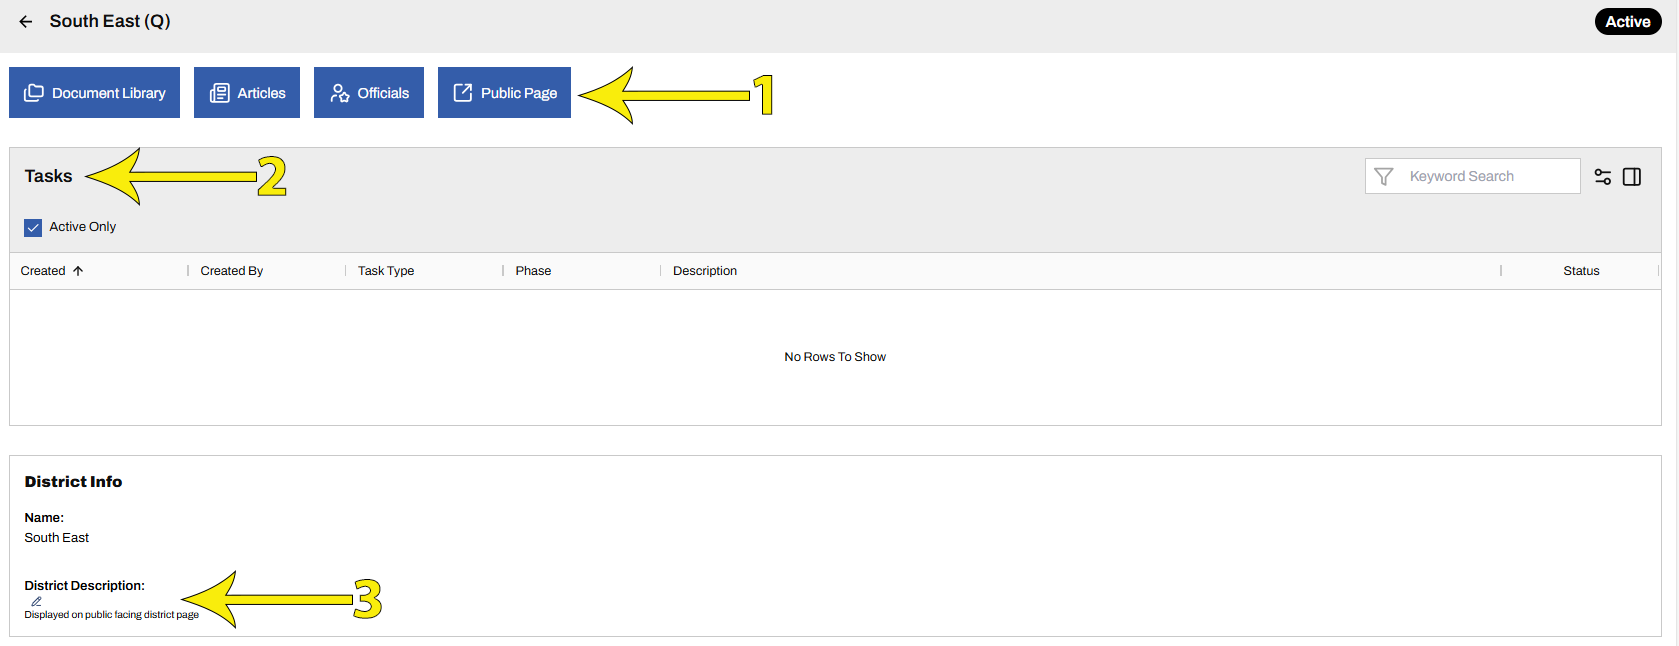This screenshot has width=1679, height=646.
Task: Click the Document Library folder icon
Action: (34, 93)
